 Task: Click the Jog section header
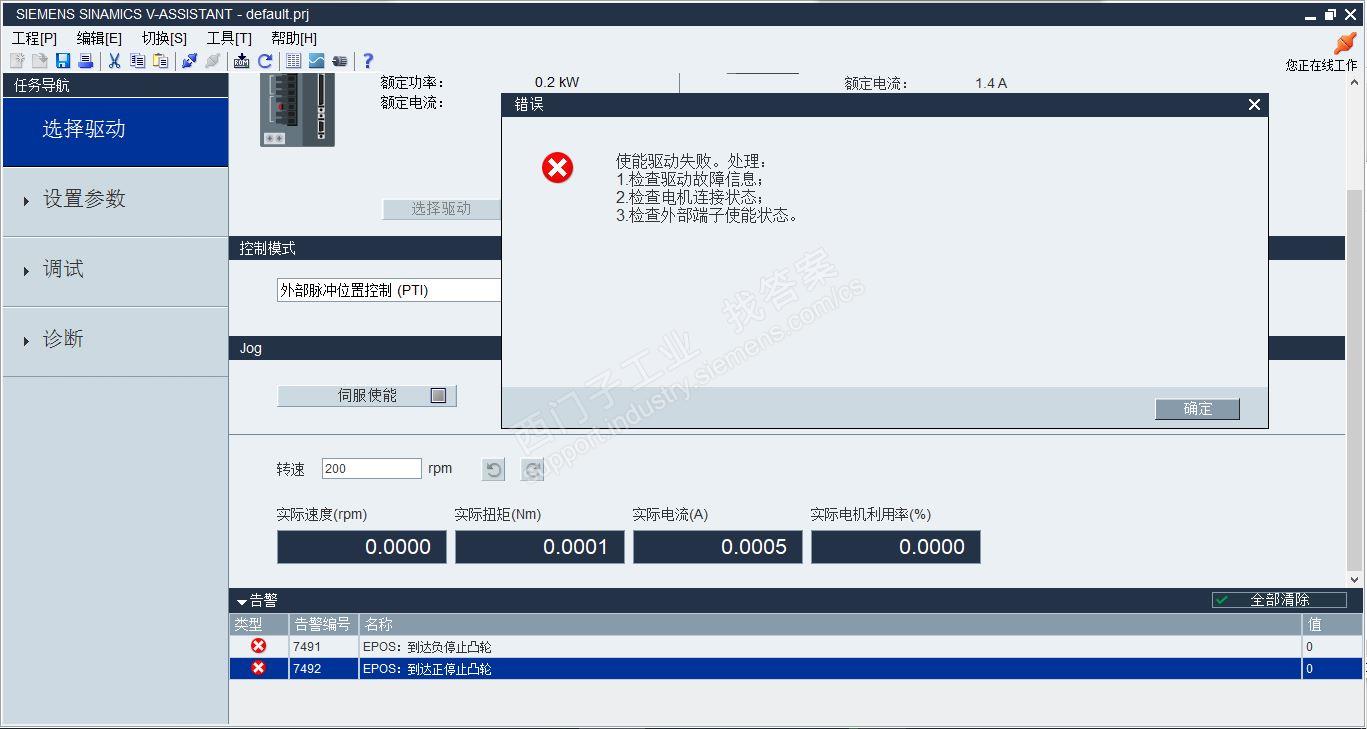[x=365, y=348]
